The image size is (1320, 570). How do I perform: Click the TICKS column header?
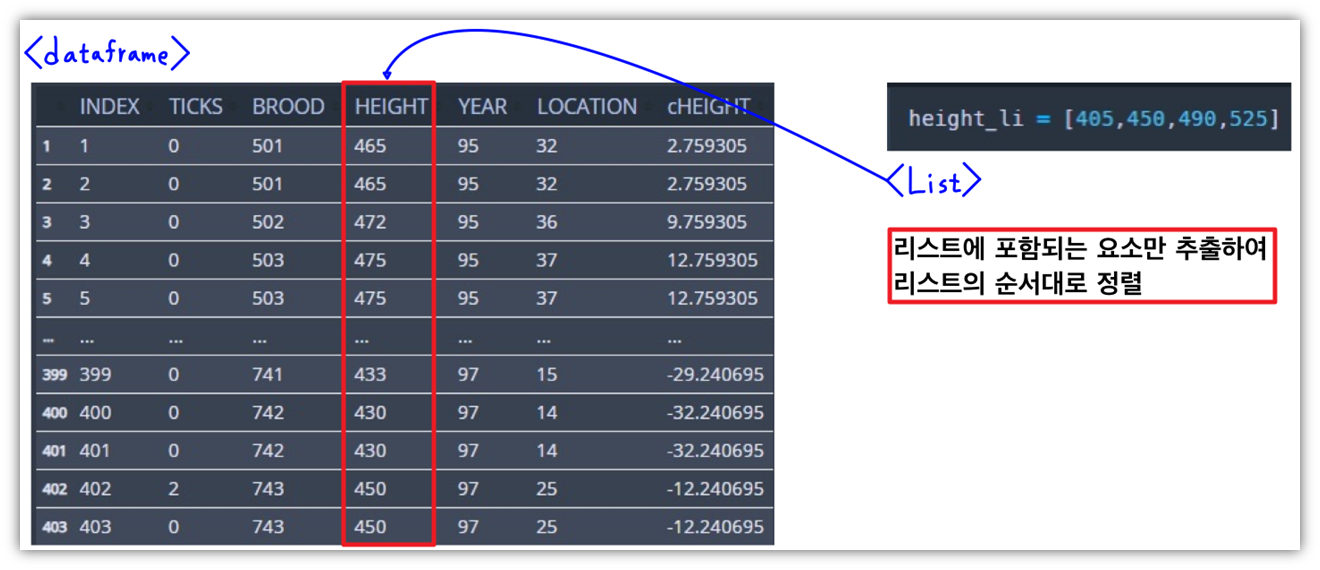point(196,106)
